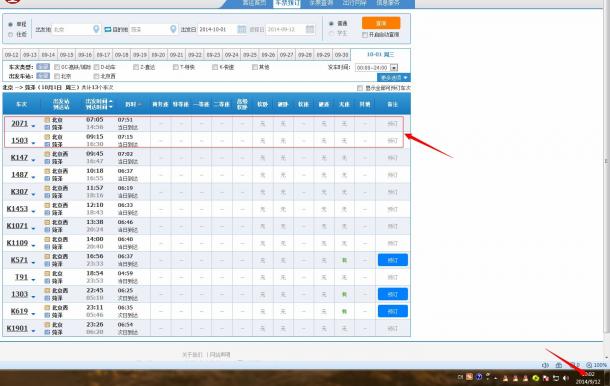The width and height of the screenshot is (610, 386).
Task: Click the departure station location pin icon
Action: [96, 29]
